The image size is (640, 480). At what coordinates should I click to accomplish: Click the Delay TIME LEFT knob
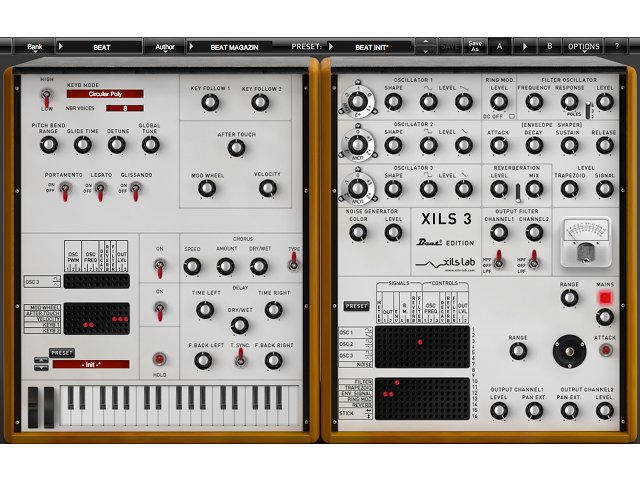205,310
